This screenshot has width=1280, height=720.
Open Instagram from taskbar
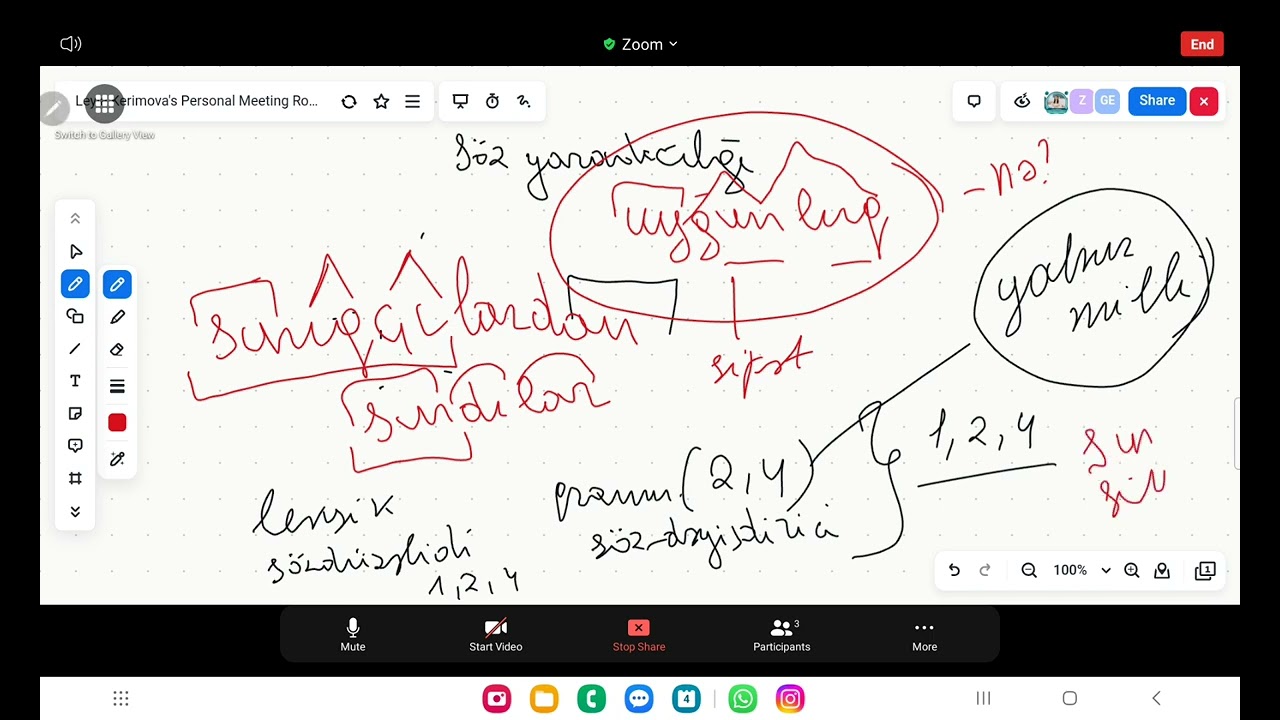(x=790, y=698)
